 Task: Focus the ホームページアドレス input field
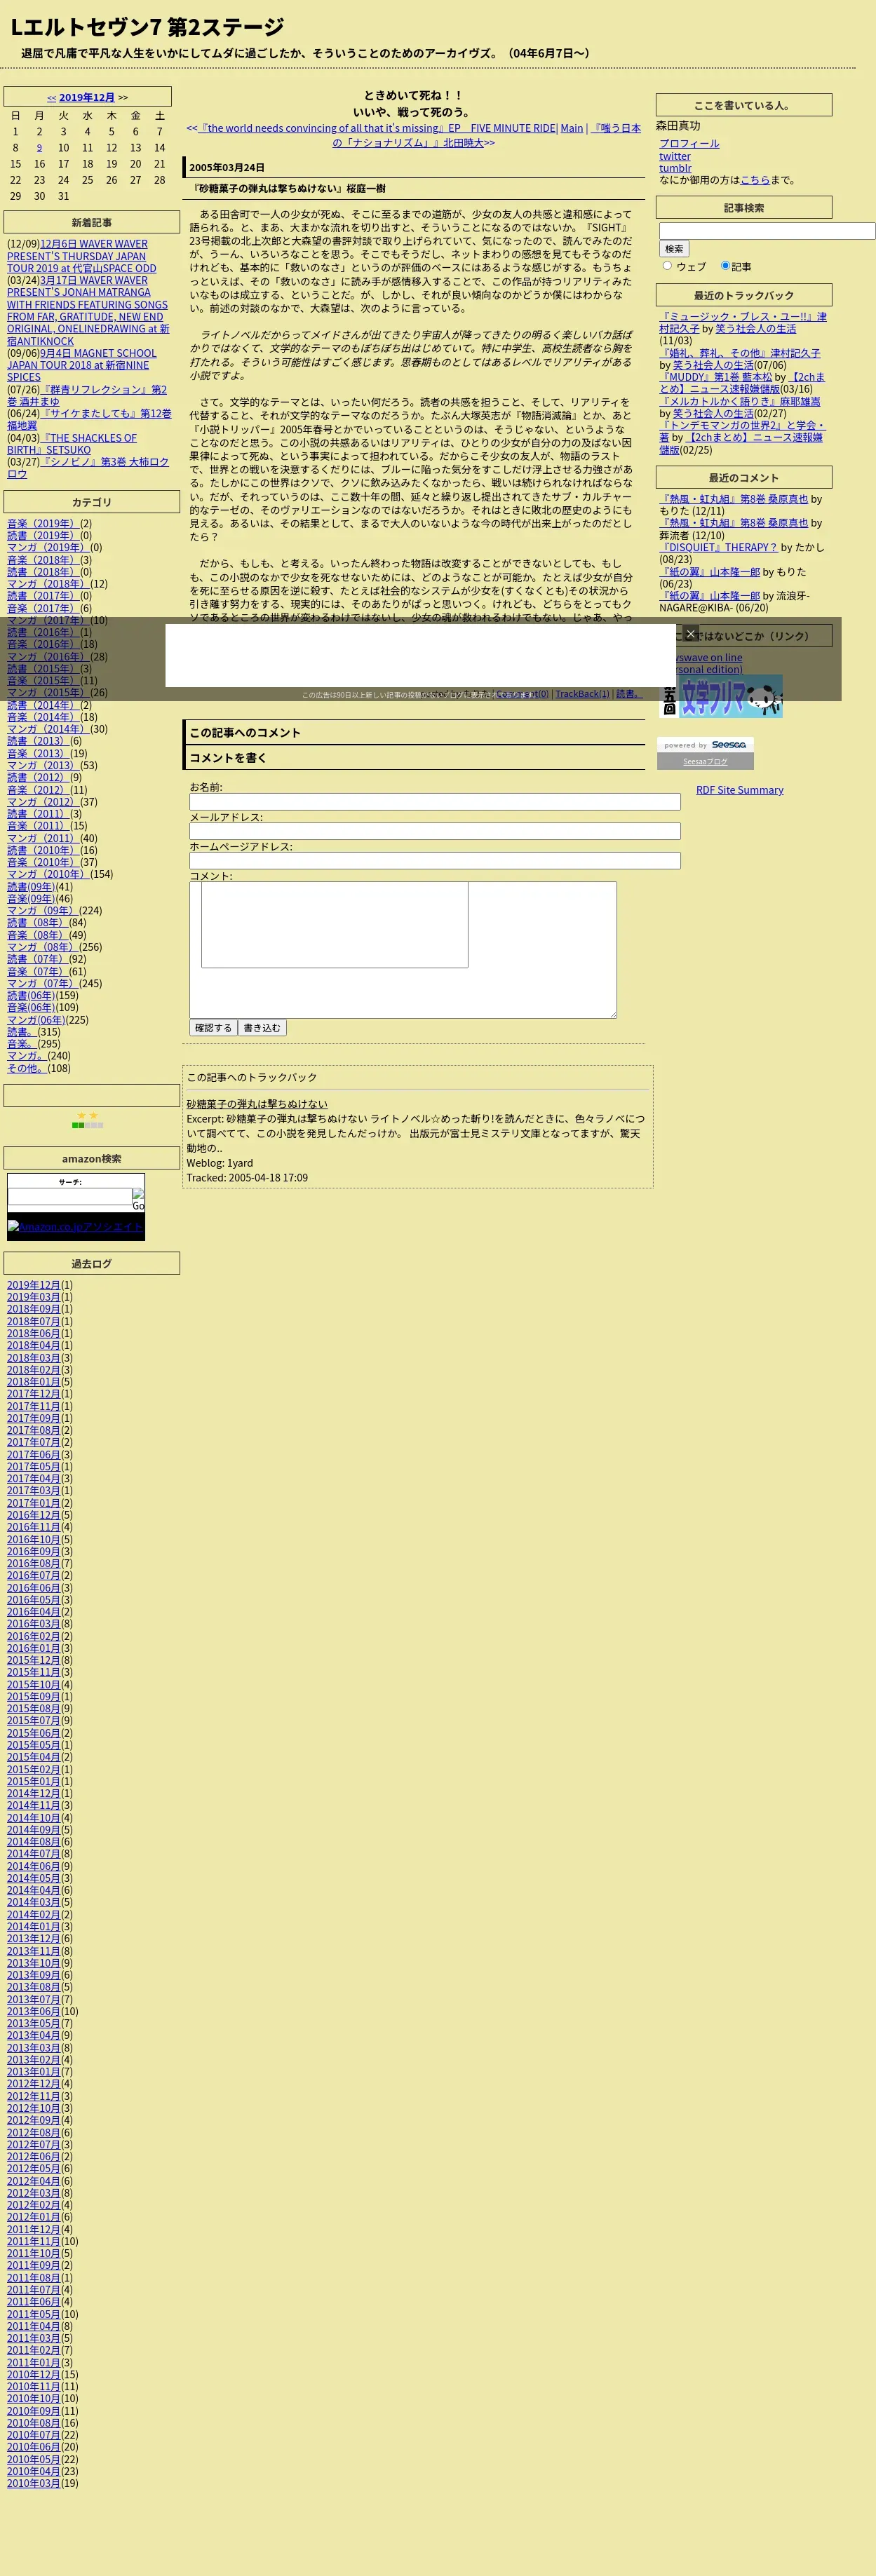click(435, 860)
